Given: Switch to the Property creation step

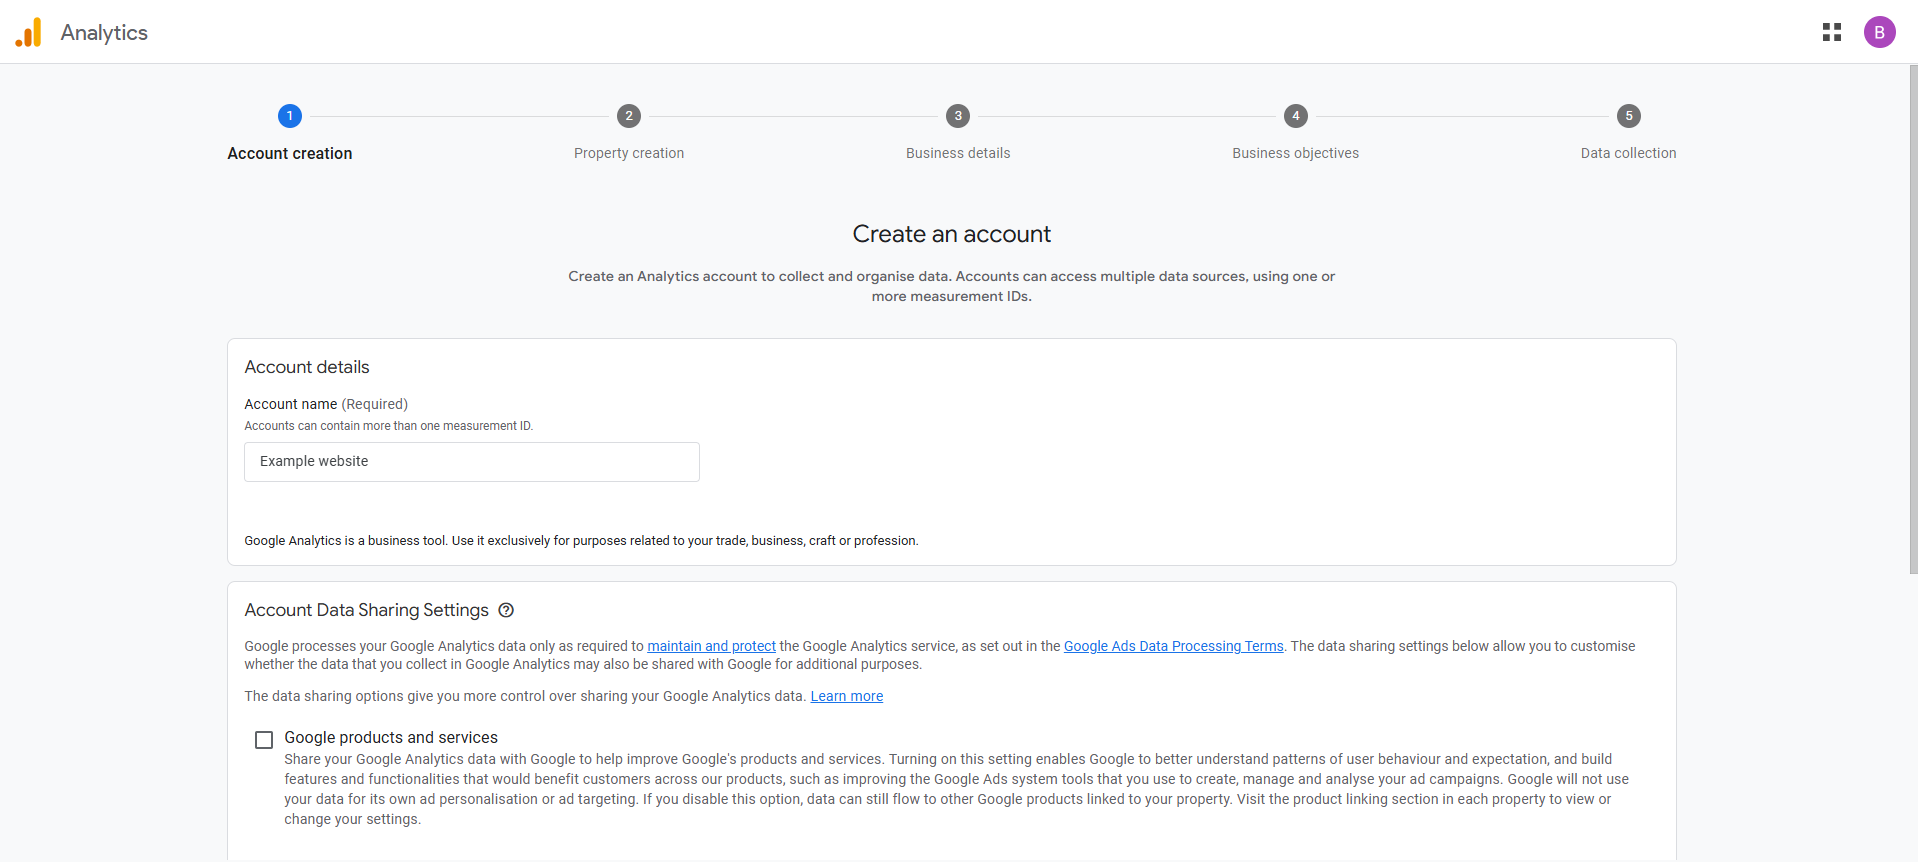Looking at the screenshot, I should coord(629,153).
